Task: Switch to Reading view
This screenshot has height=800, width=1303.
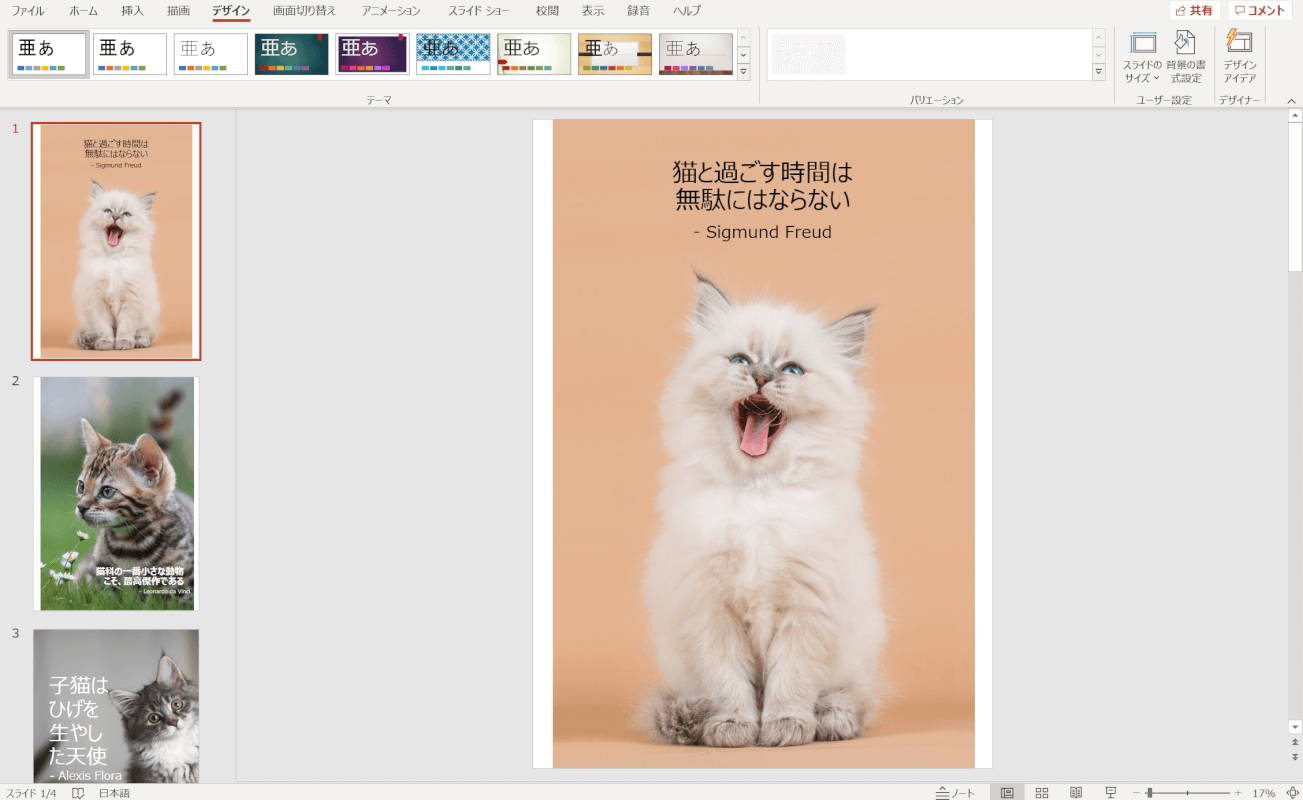Action: point(1076,793)
